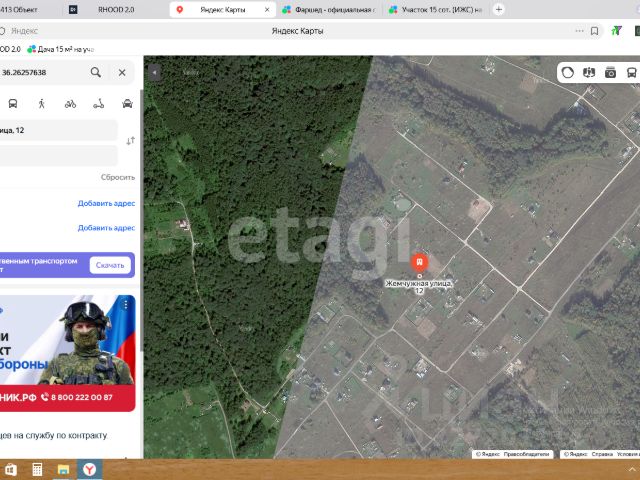Close the Яндекс Карты tab

[x=267, y=9]
